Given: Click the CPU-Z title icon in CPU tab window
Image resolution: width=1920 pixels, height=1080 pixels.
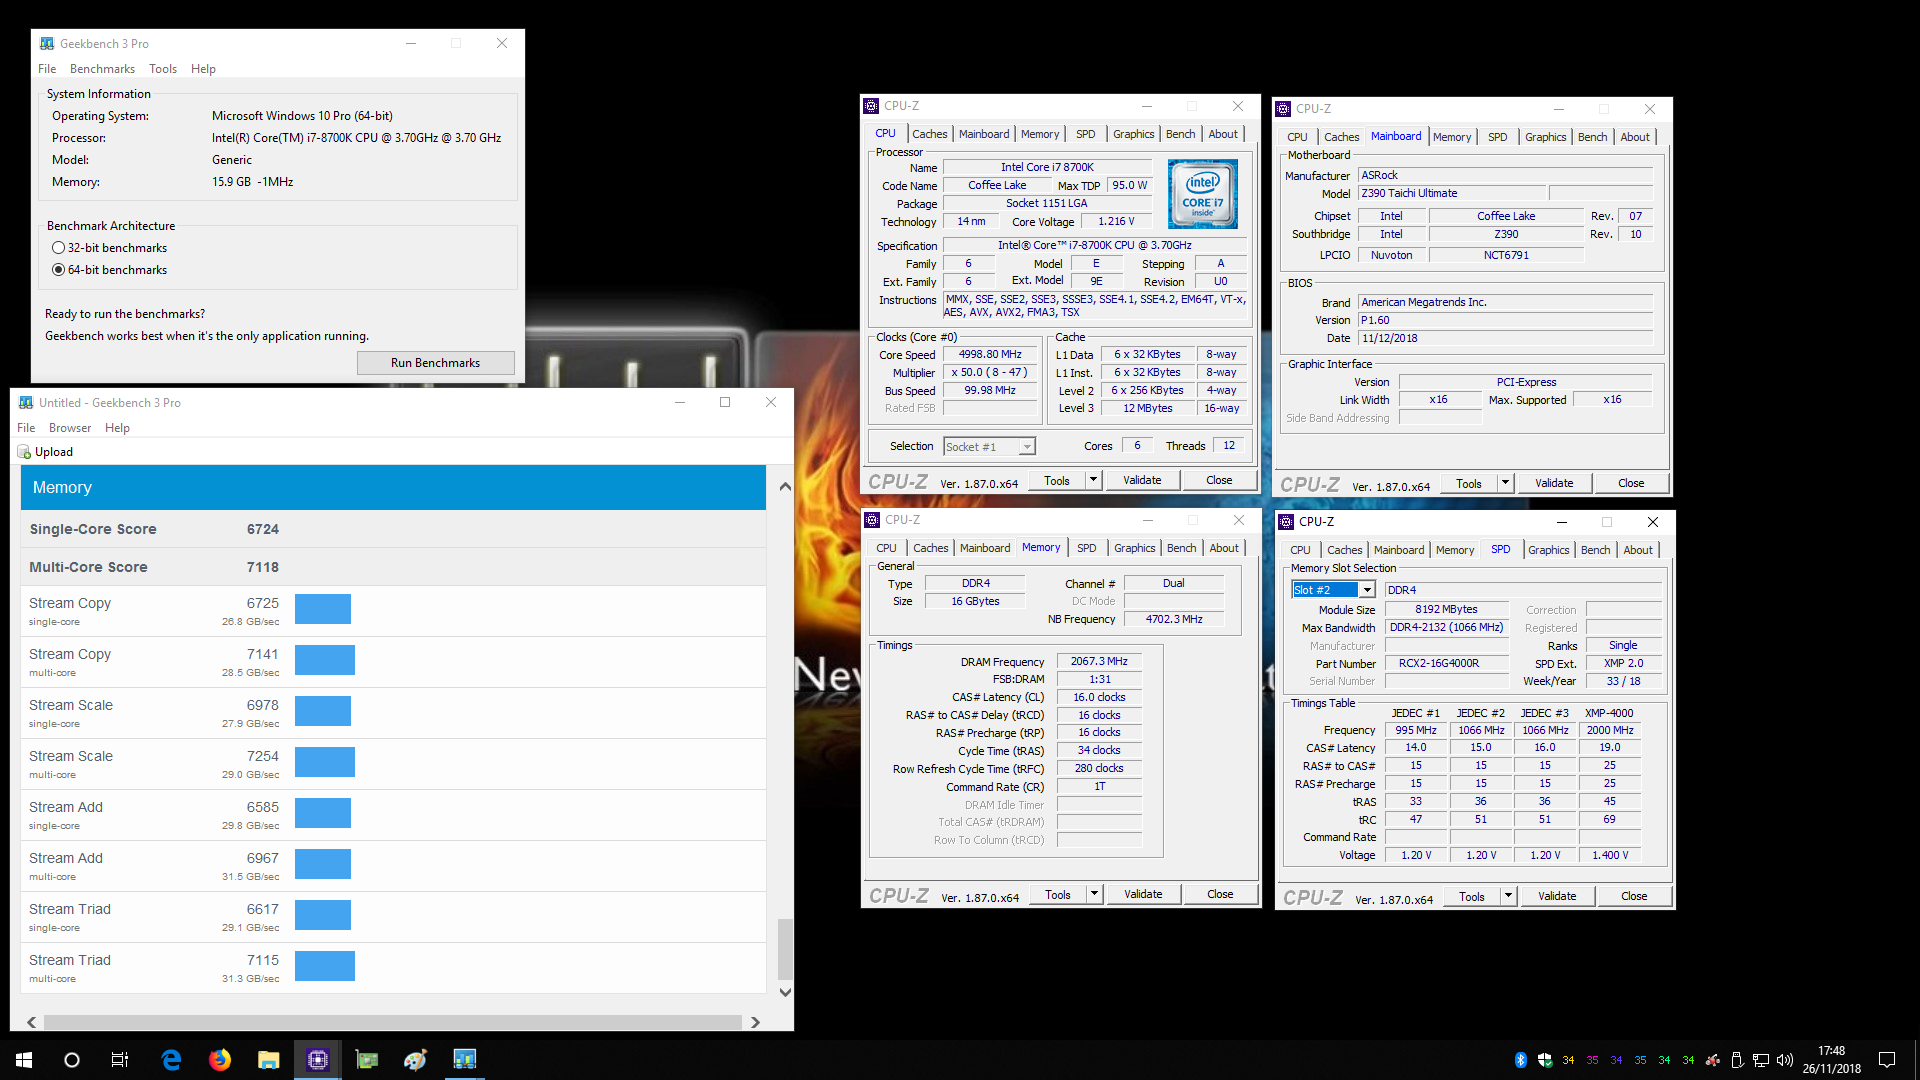Looking at the screenshot, I should tap(872, 106).
